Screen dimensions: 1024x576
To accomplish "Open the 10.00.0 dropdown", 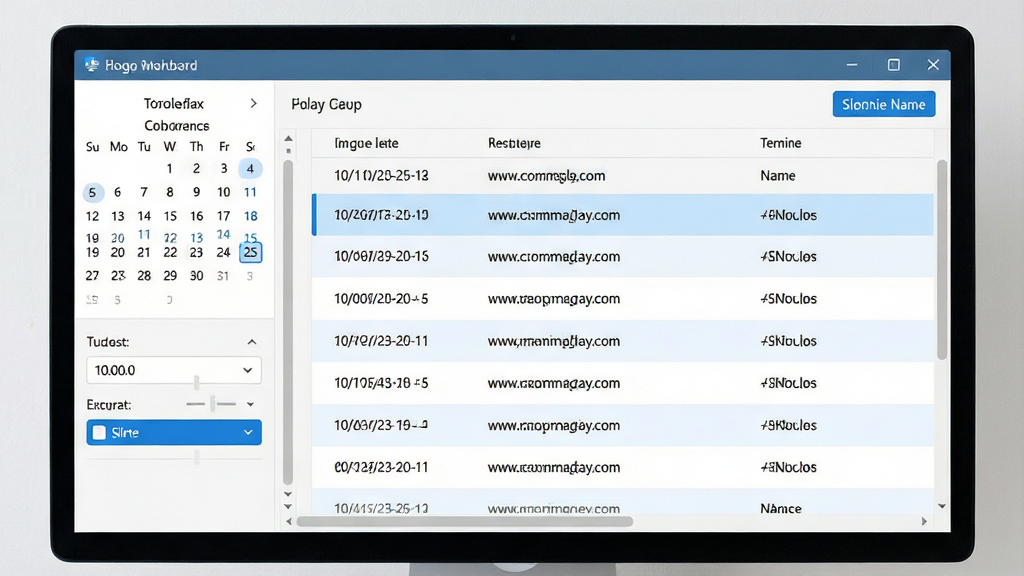I will click(x=174, y=370).
